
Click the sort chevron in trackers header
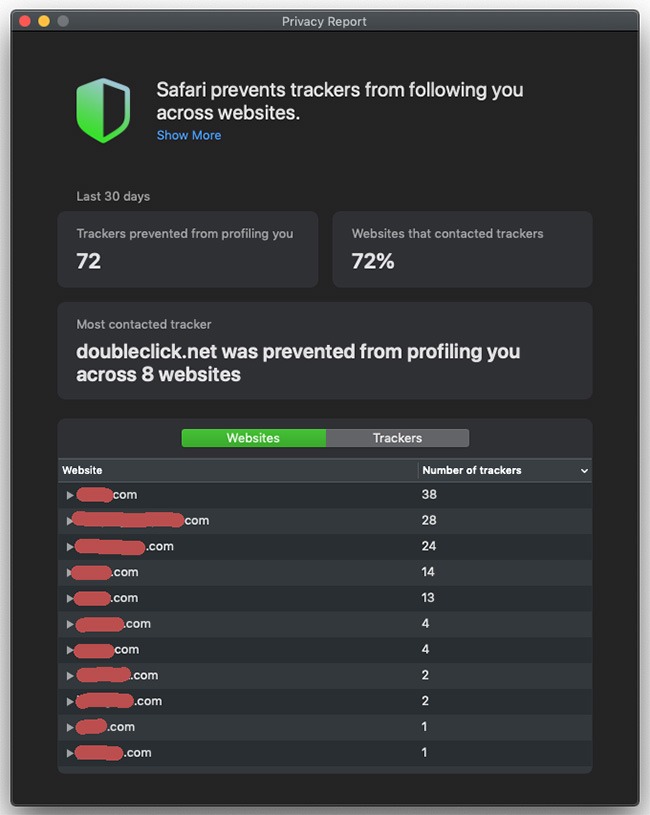click(584, 470)
